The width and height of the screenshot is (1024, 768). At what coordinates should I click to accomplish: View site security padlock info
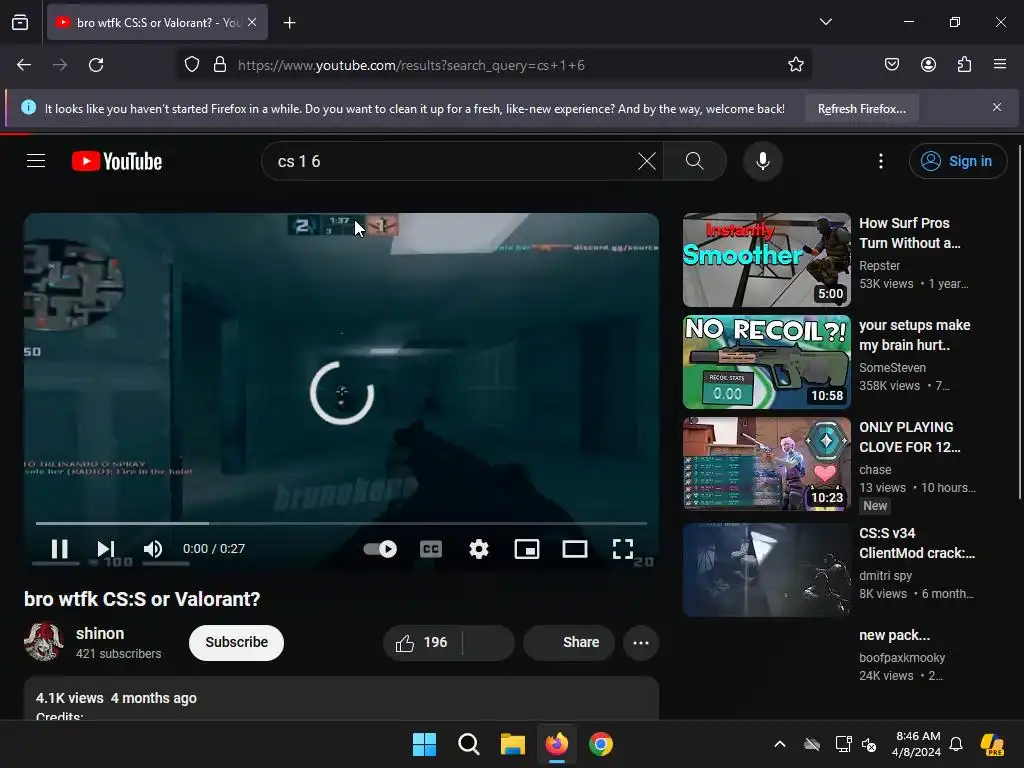point(220,65)
